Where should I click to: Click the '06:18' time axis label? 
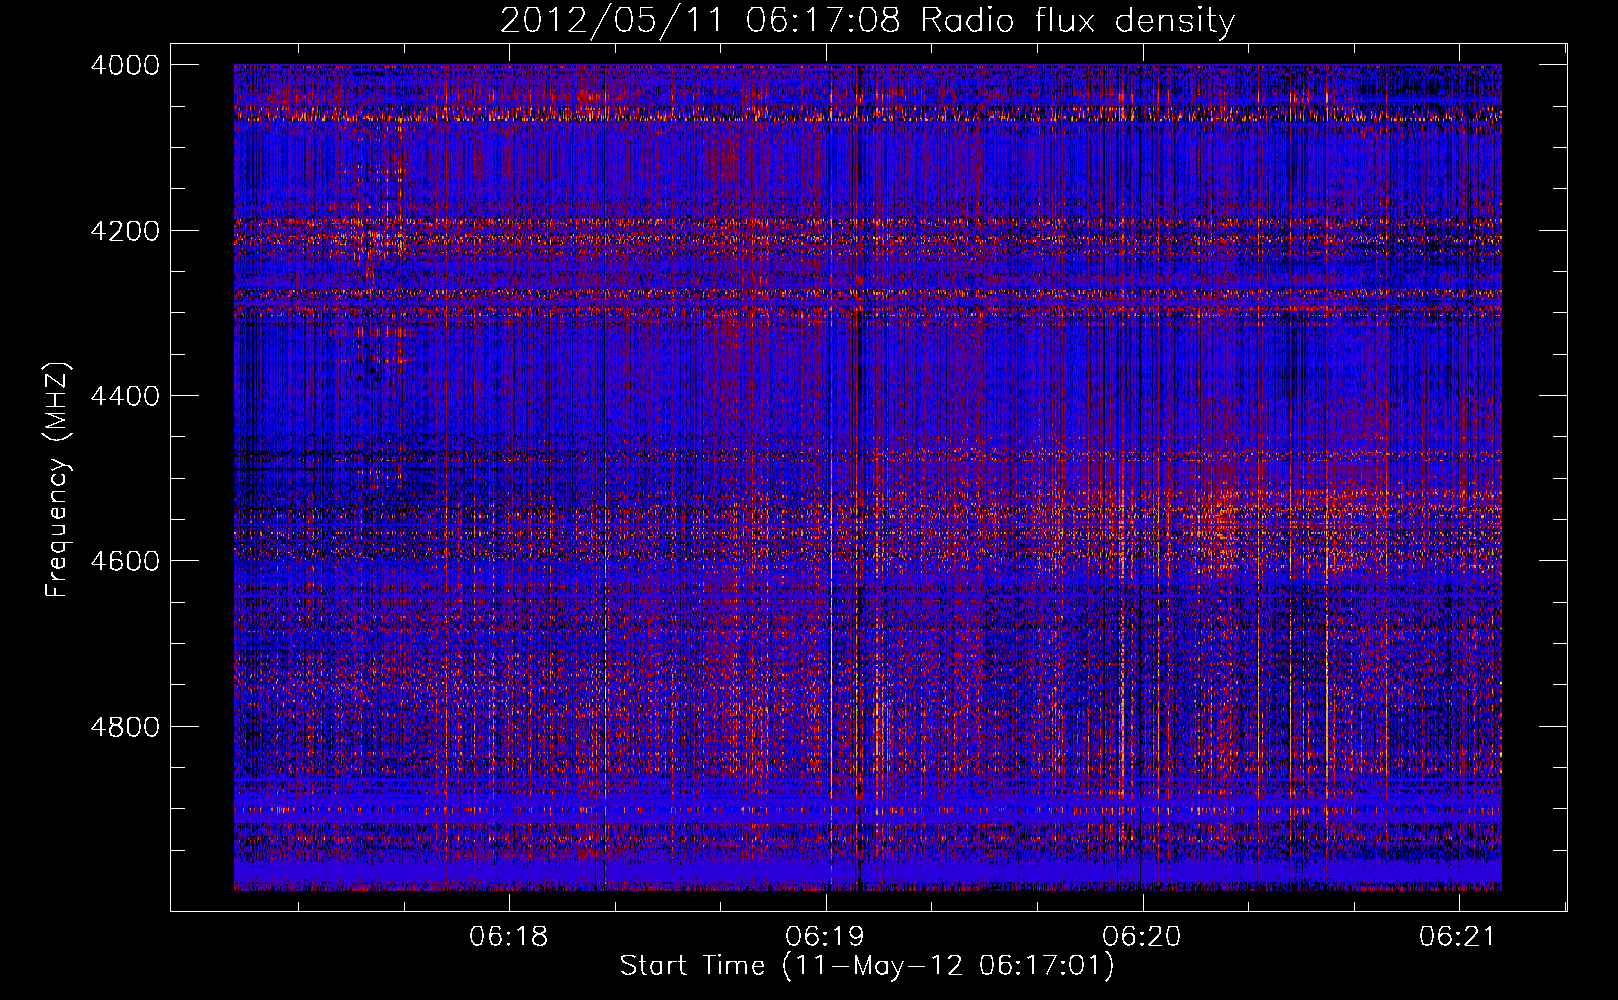point(509,937)
